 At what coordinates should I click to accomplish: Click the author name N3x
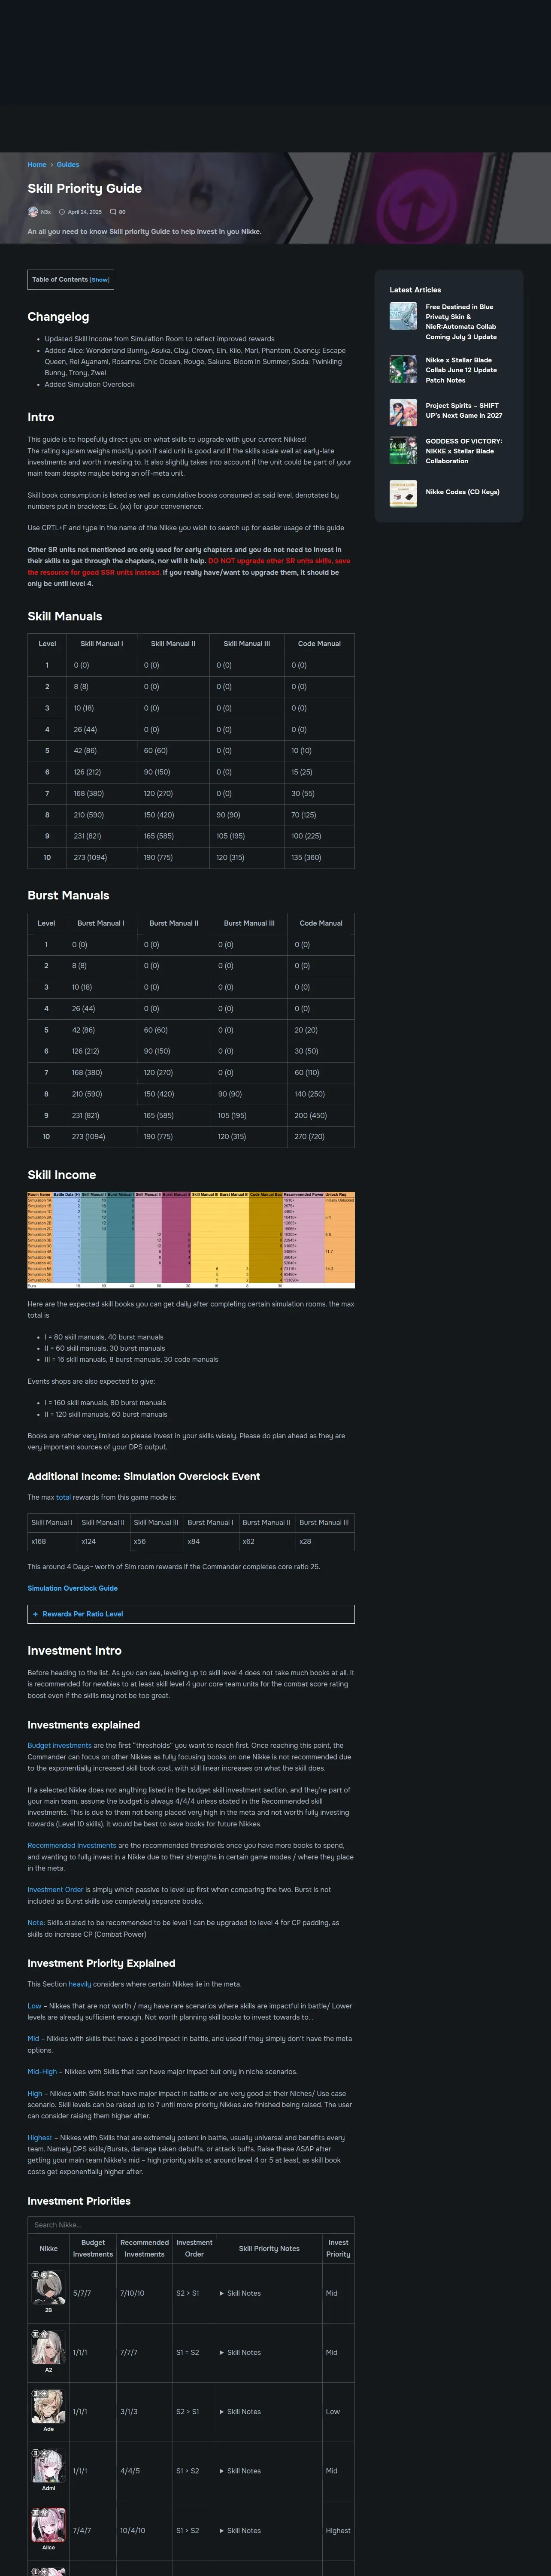tap(46, 212)
